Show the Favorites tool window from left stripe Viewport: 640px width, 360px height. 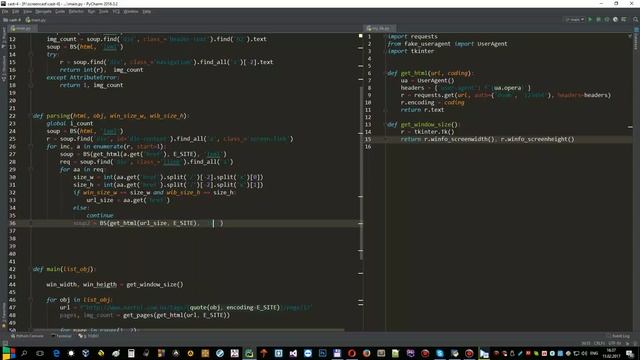(x=4, y=316)
